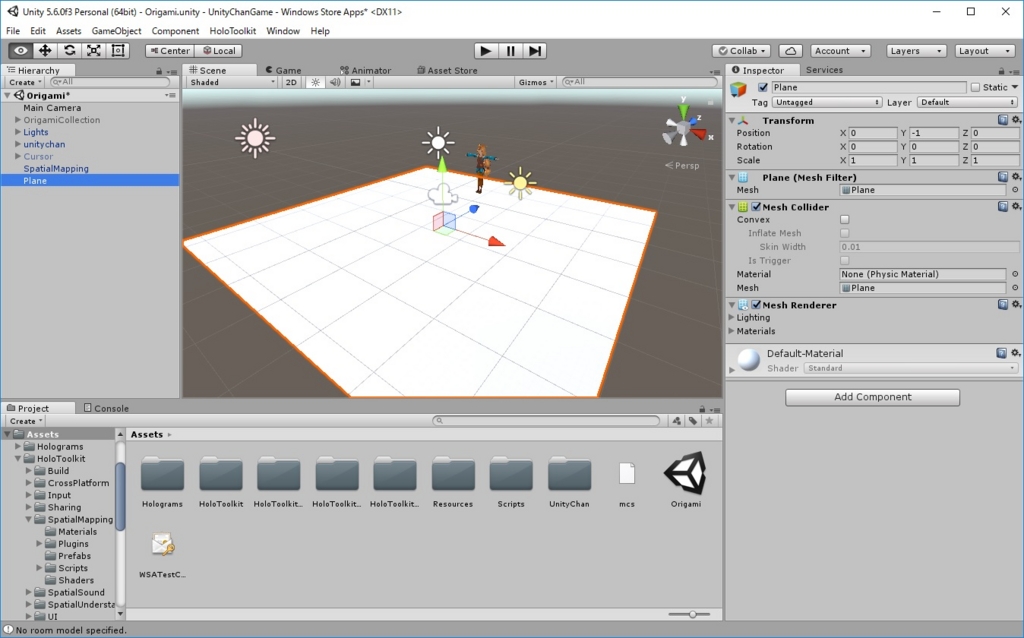Switch to the Game tab
1024x638 pixels.
point(283,70)
